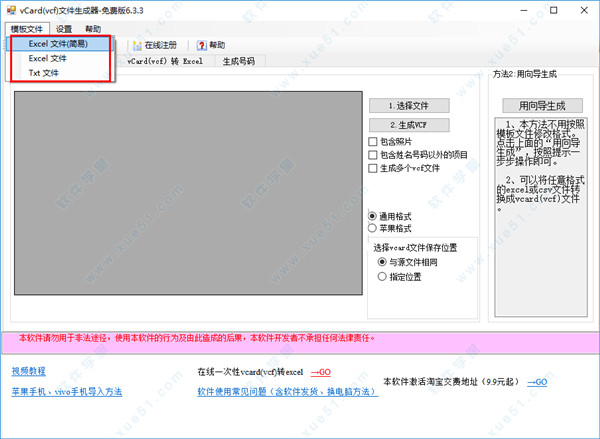
Task: Select the 通用格式 radio button
Action: 373,216
